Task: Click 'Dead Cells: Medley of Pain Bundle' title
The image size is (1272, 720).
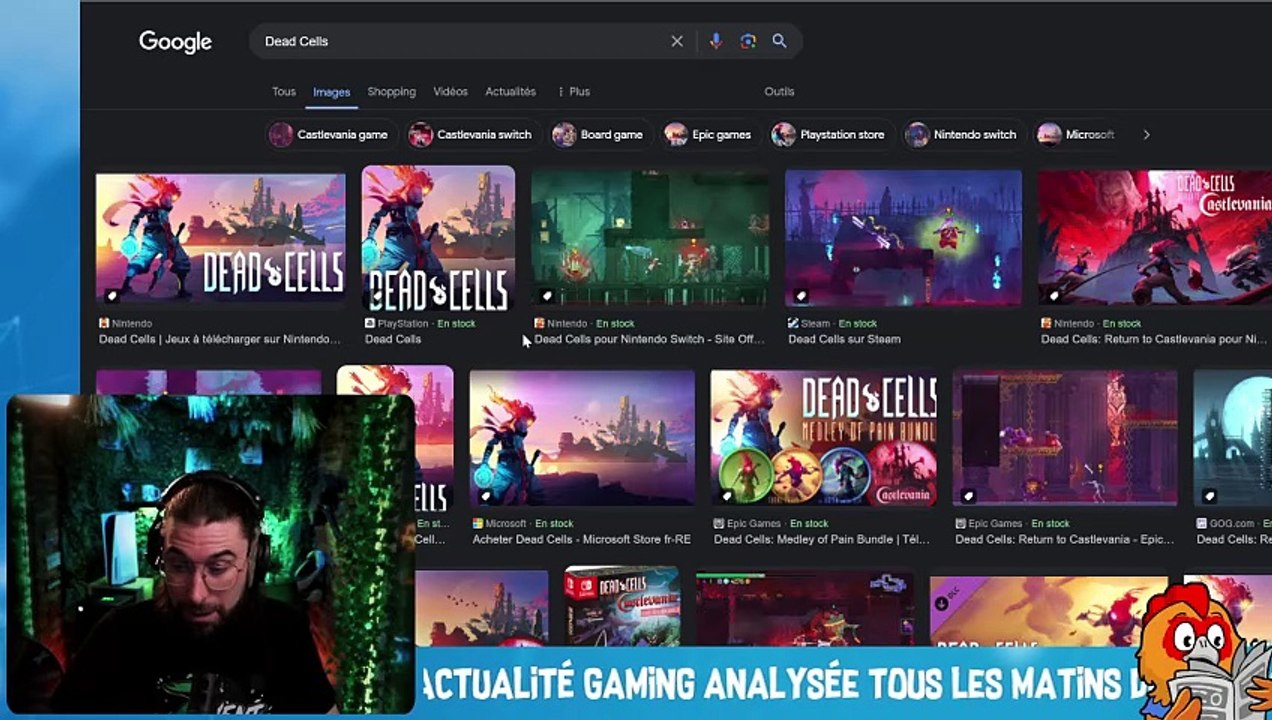Action: [x=821, y=539]
